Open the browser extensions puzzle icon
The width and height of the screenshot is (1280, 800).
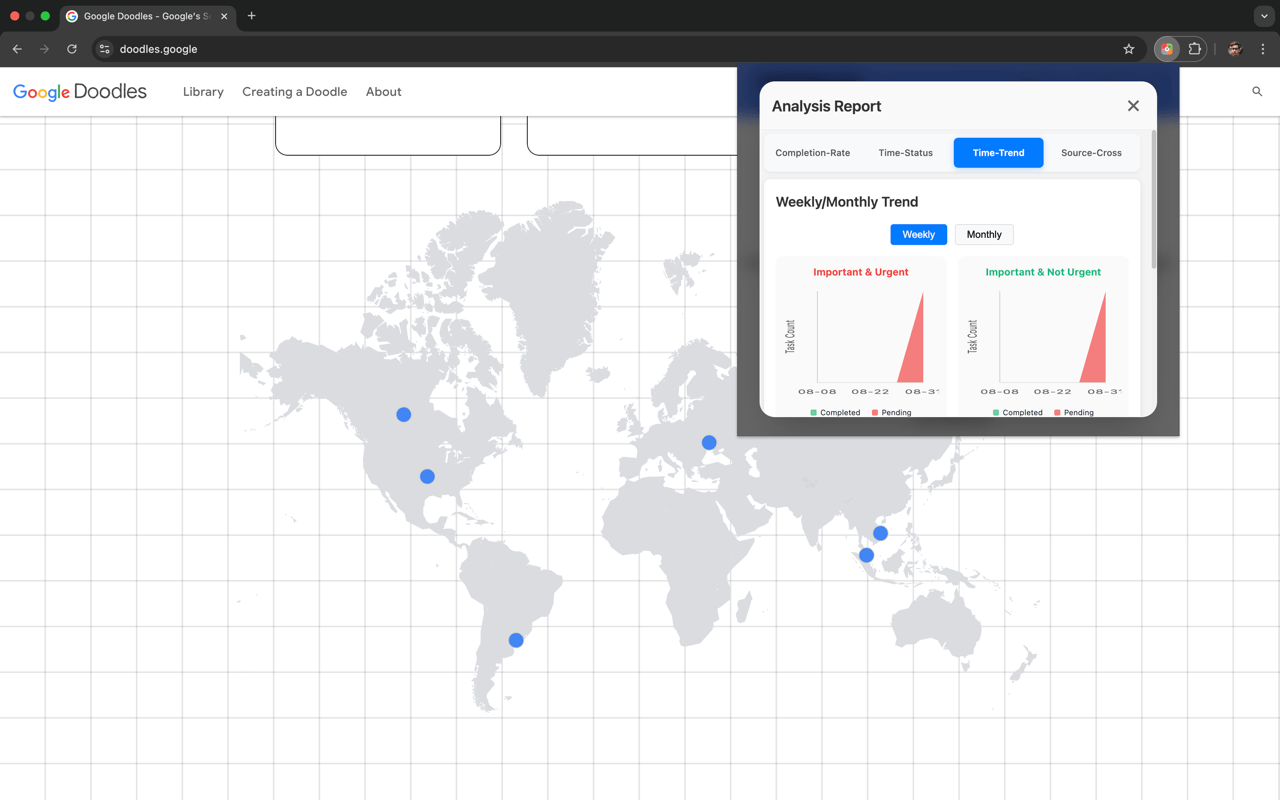pyautogui.click(x=1194, y=49)
